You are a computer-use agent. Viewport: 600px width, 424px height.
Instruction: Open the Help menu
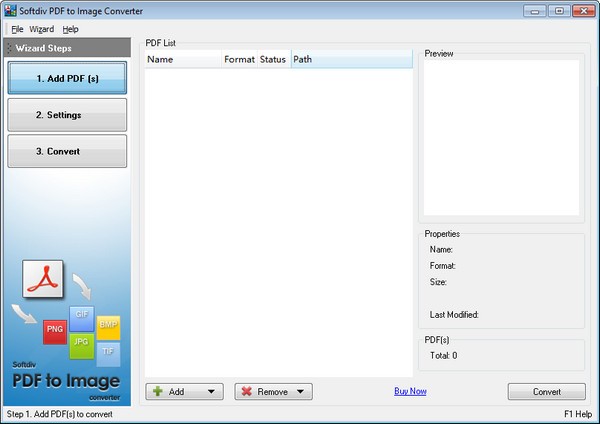[x=70, y=29]
